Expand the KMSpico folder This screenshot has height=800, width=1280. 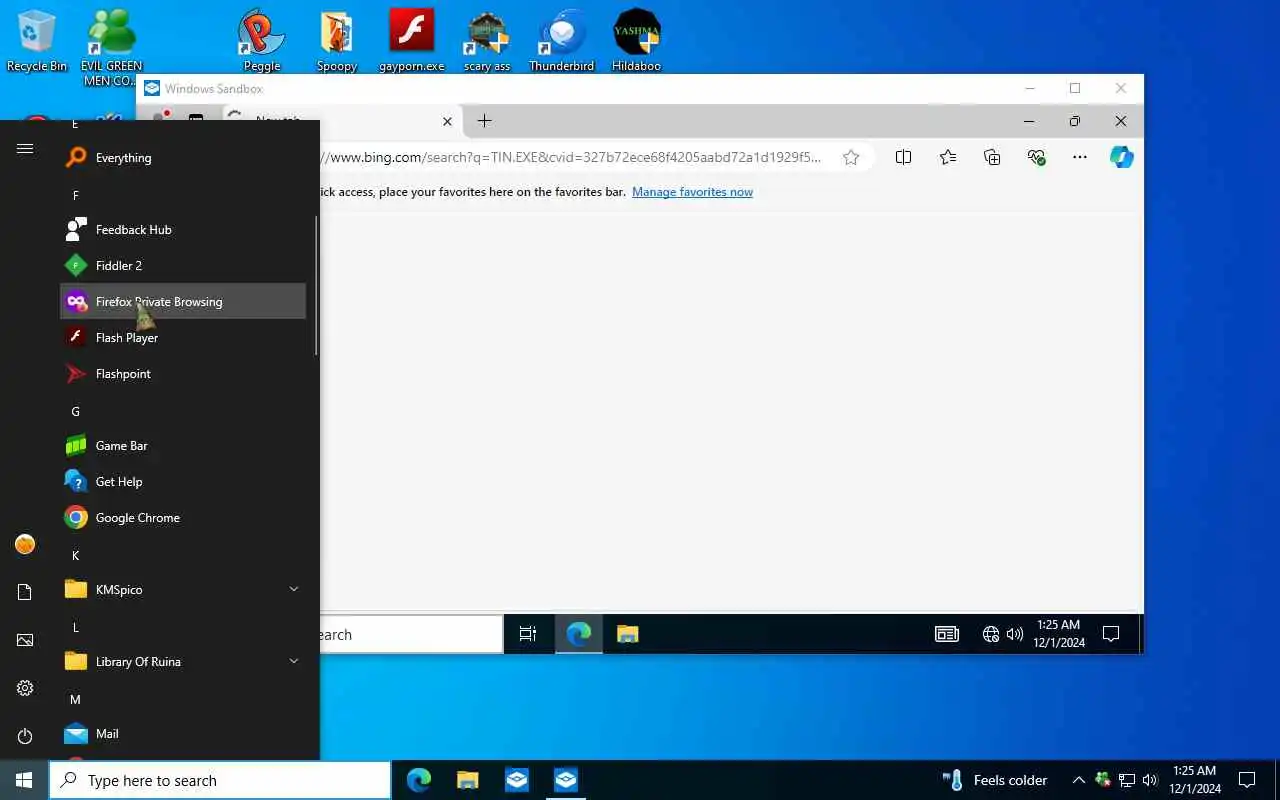(x=183, y=590)
